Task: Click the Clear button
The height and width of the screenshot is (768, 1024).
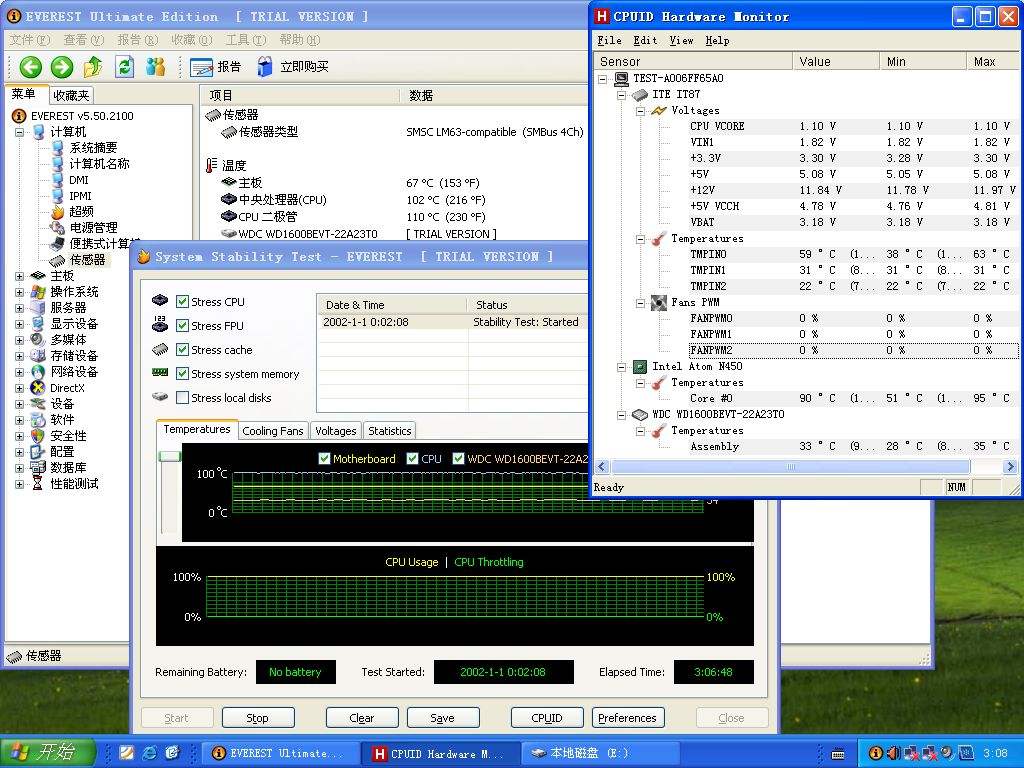Action: point(362,718)
